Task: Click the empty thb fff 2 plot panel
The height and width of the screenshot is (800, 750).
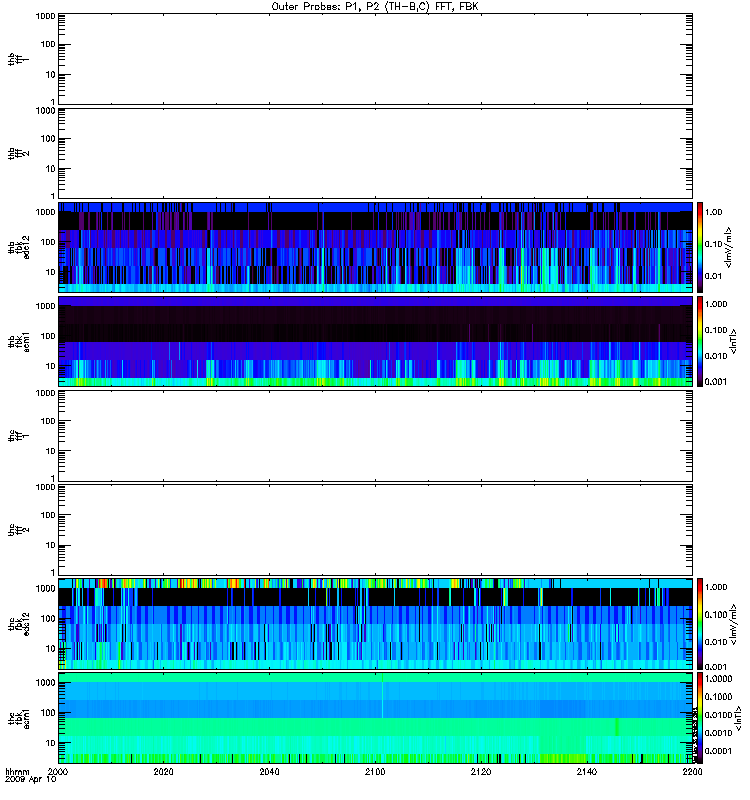Action: click(375, 153)
